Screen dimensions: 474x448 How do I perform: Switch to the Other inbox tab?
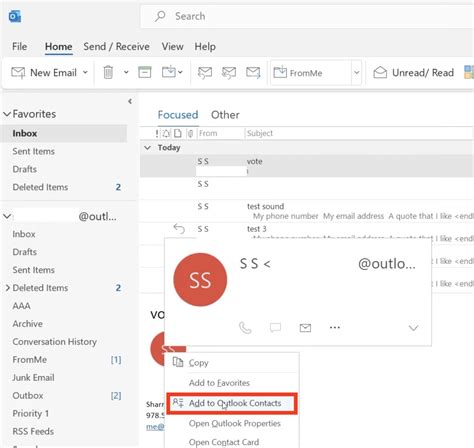point(225,115)
